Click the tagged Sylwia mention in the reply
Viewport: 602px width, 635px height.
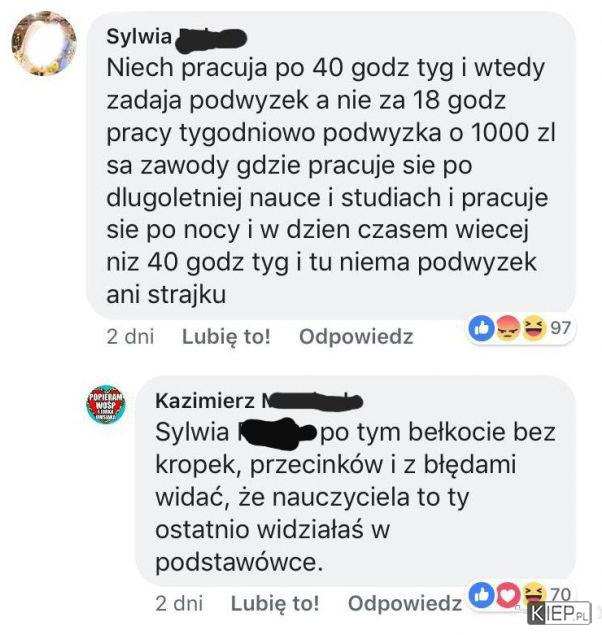pos(235,433)
